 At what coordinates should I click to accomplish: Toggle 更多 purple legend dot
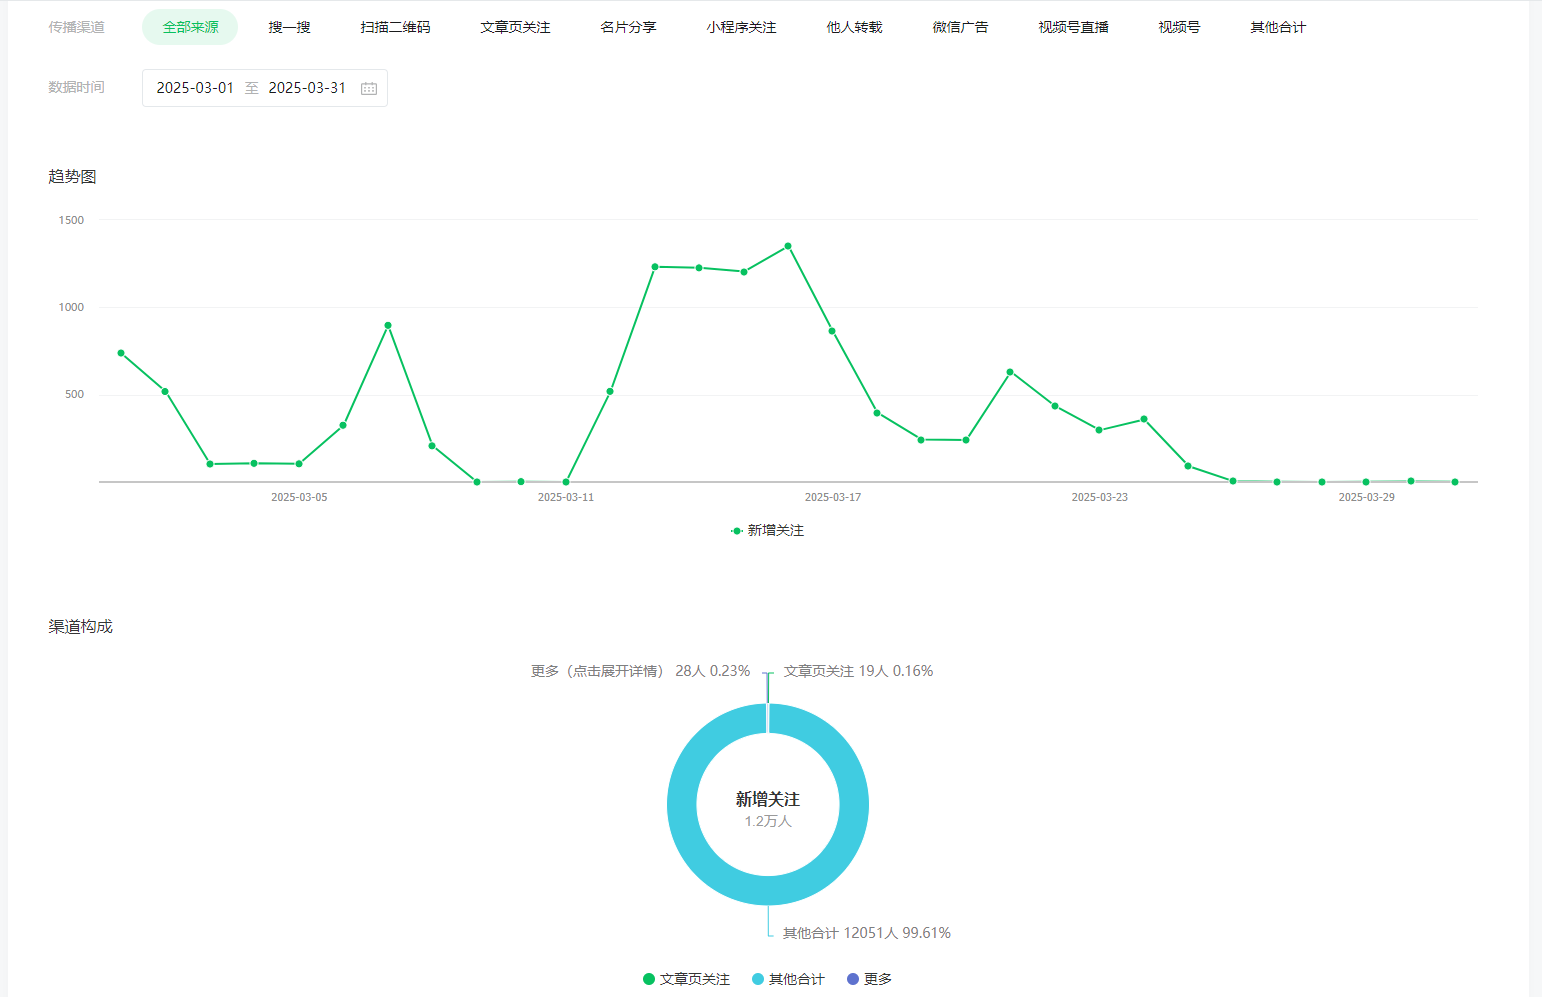pyautogui.click(x=853, y=979)
